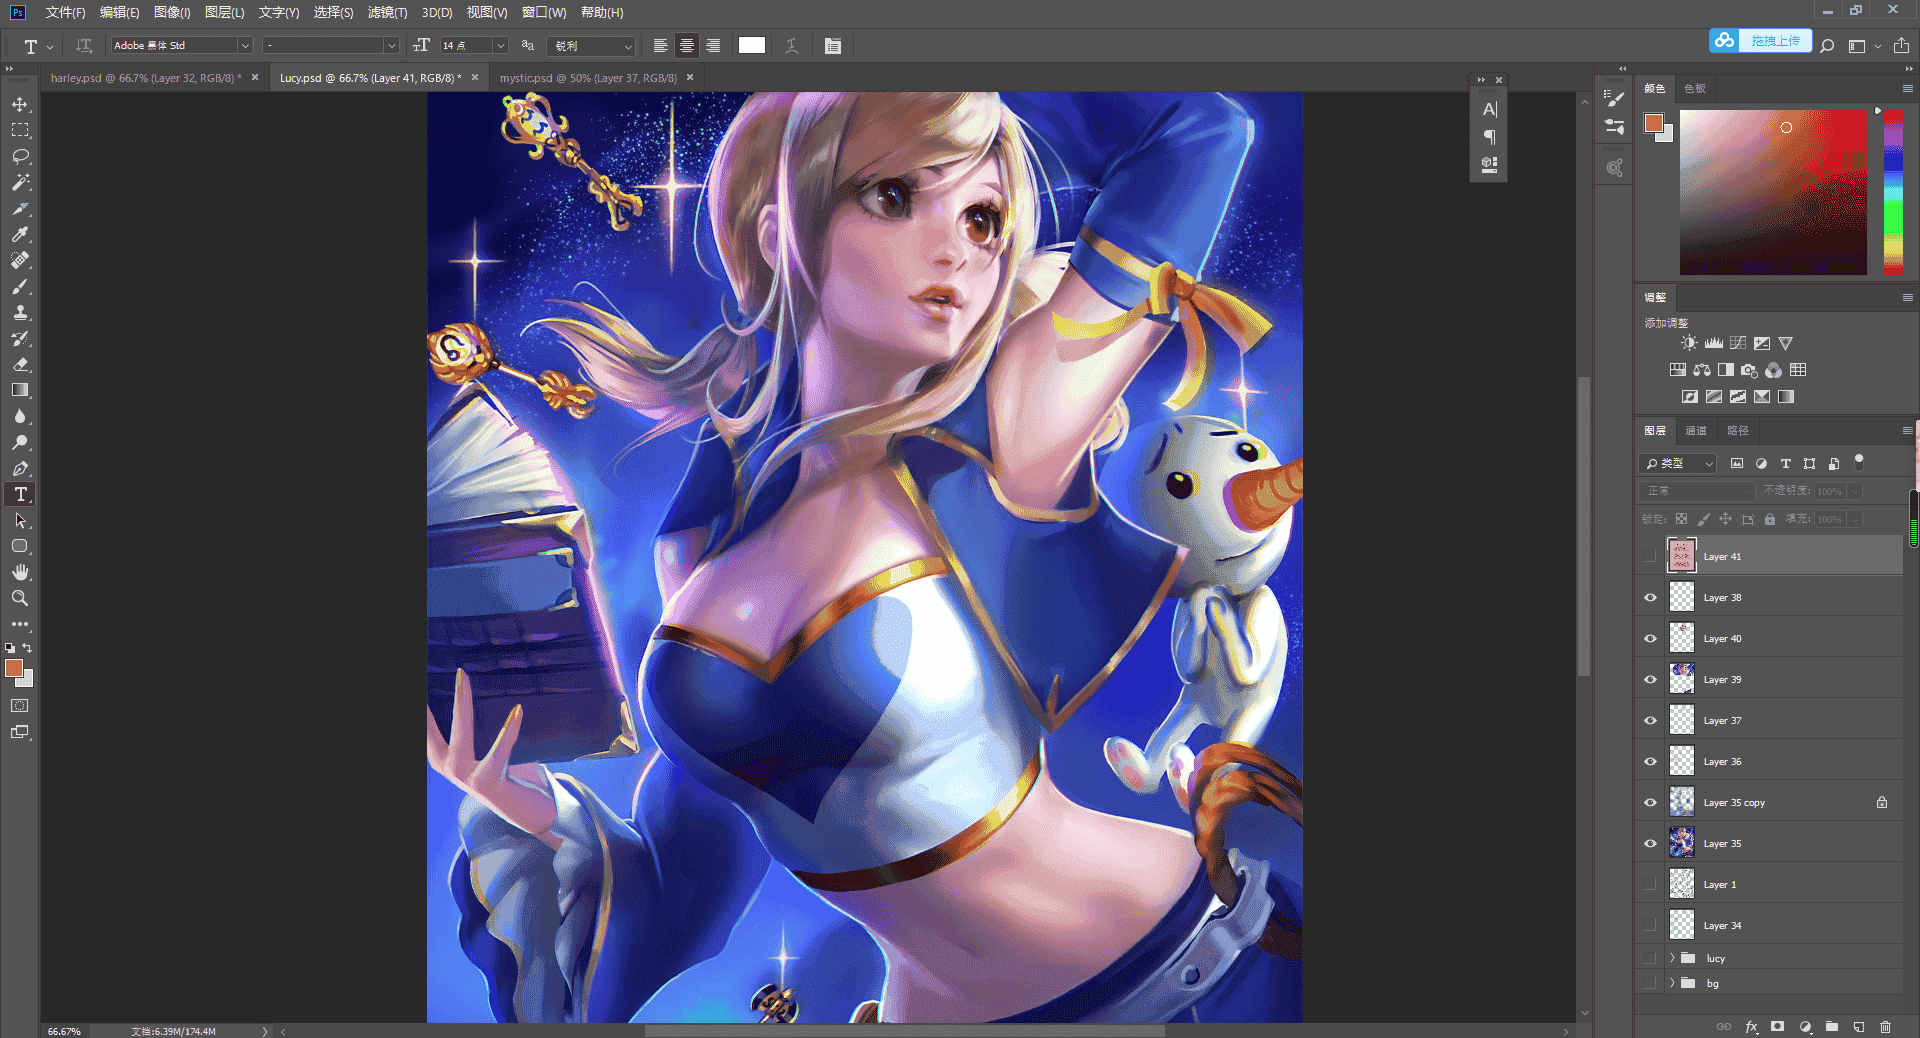Select the Move tool
The image size is (1920, 1038).
coord(20,104)
